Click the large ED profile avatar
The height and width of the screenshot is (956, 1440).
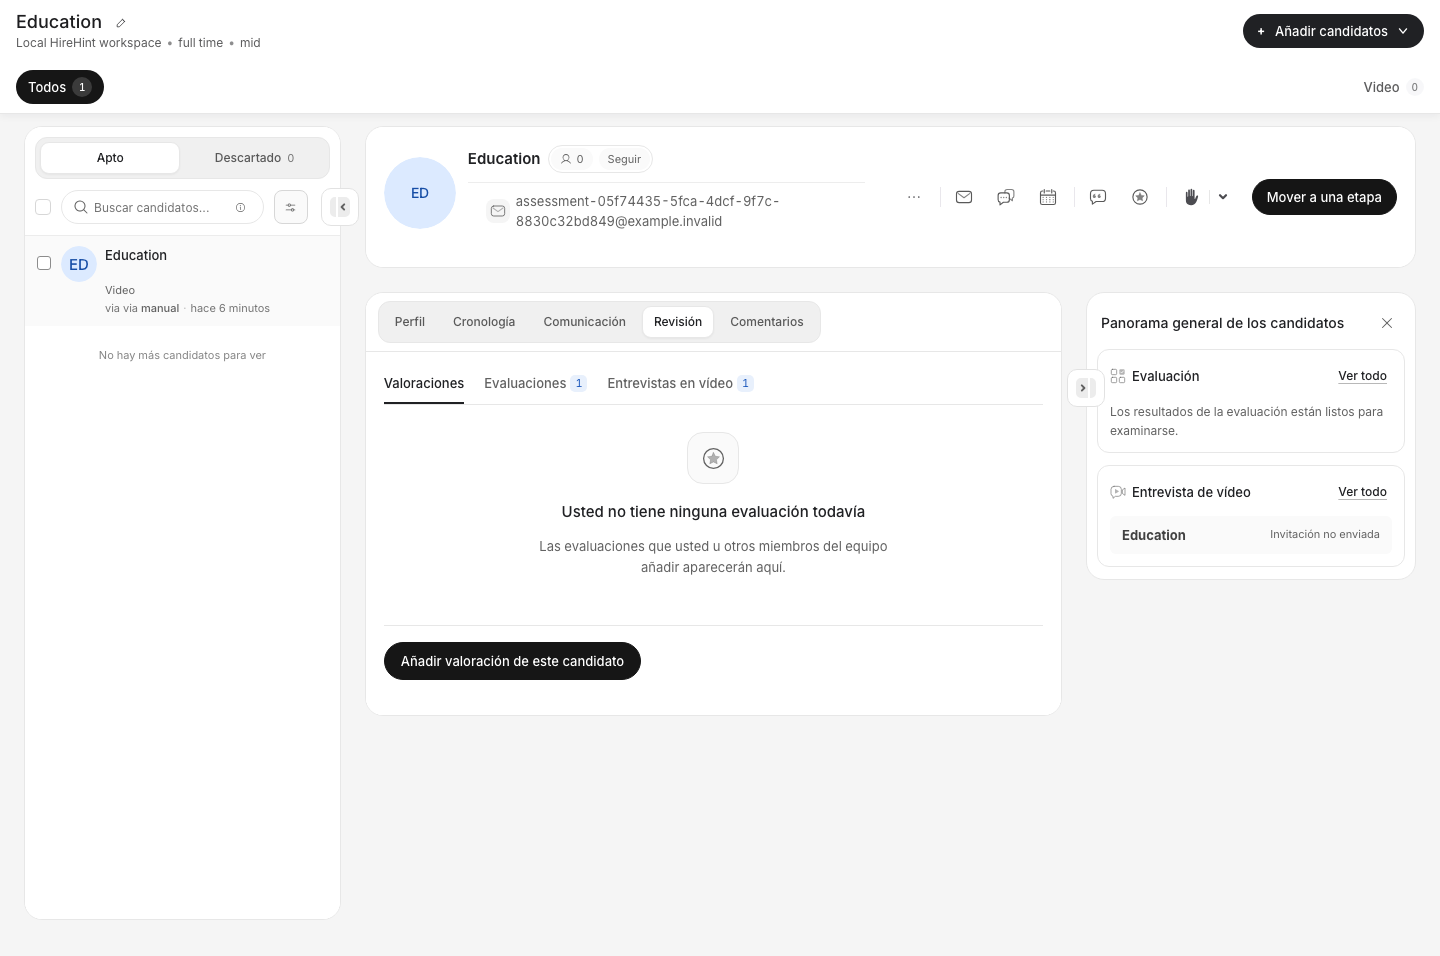coord(420,193)
